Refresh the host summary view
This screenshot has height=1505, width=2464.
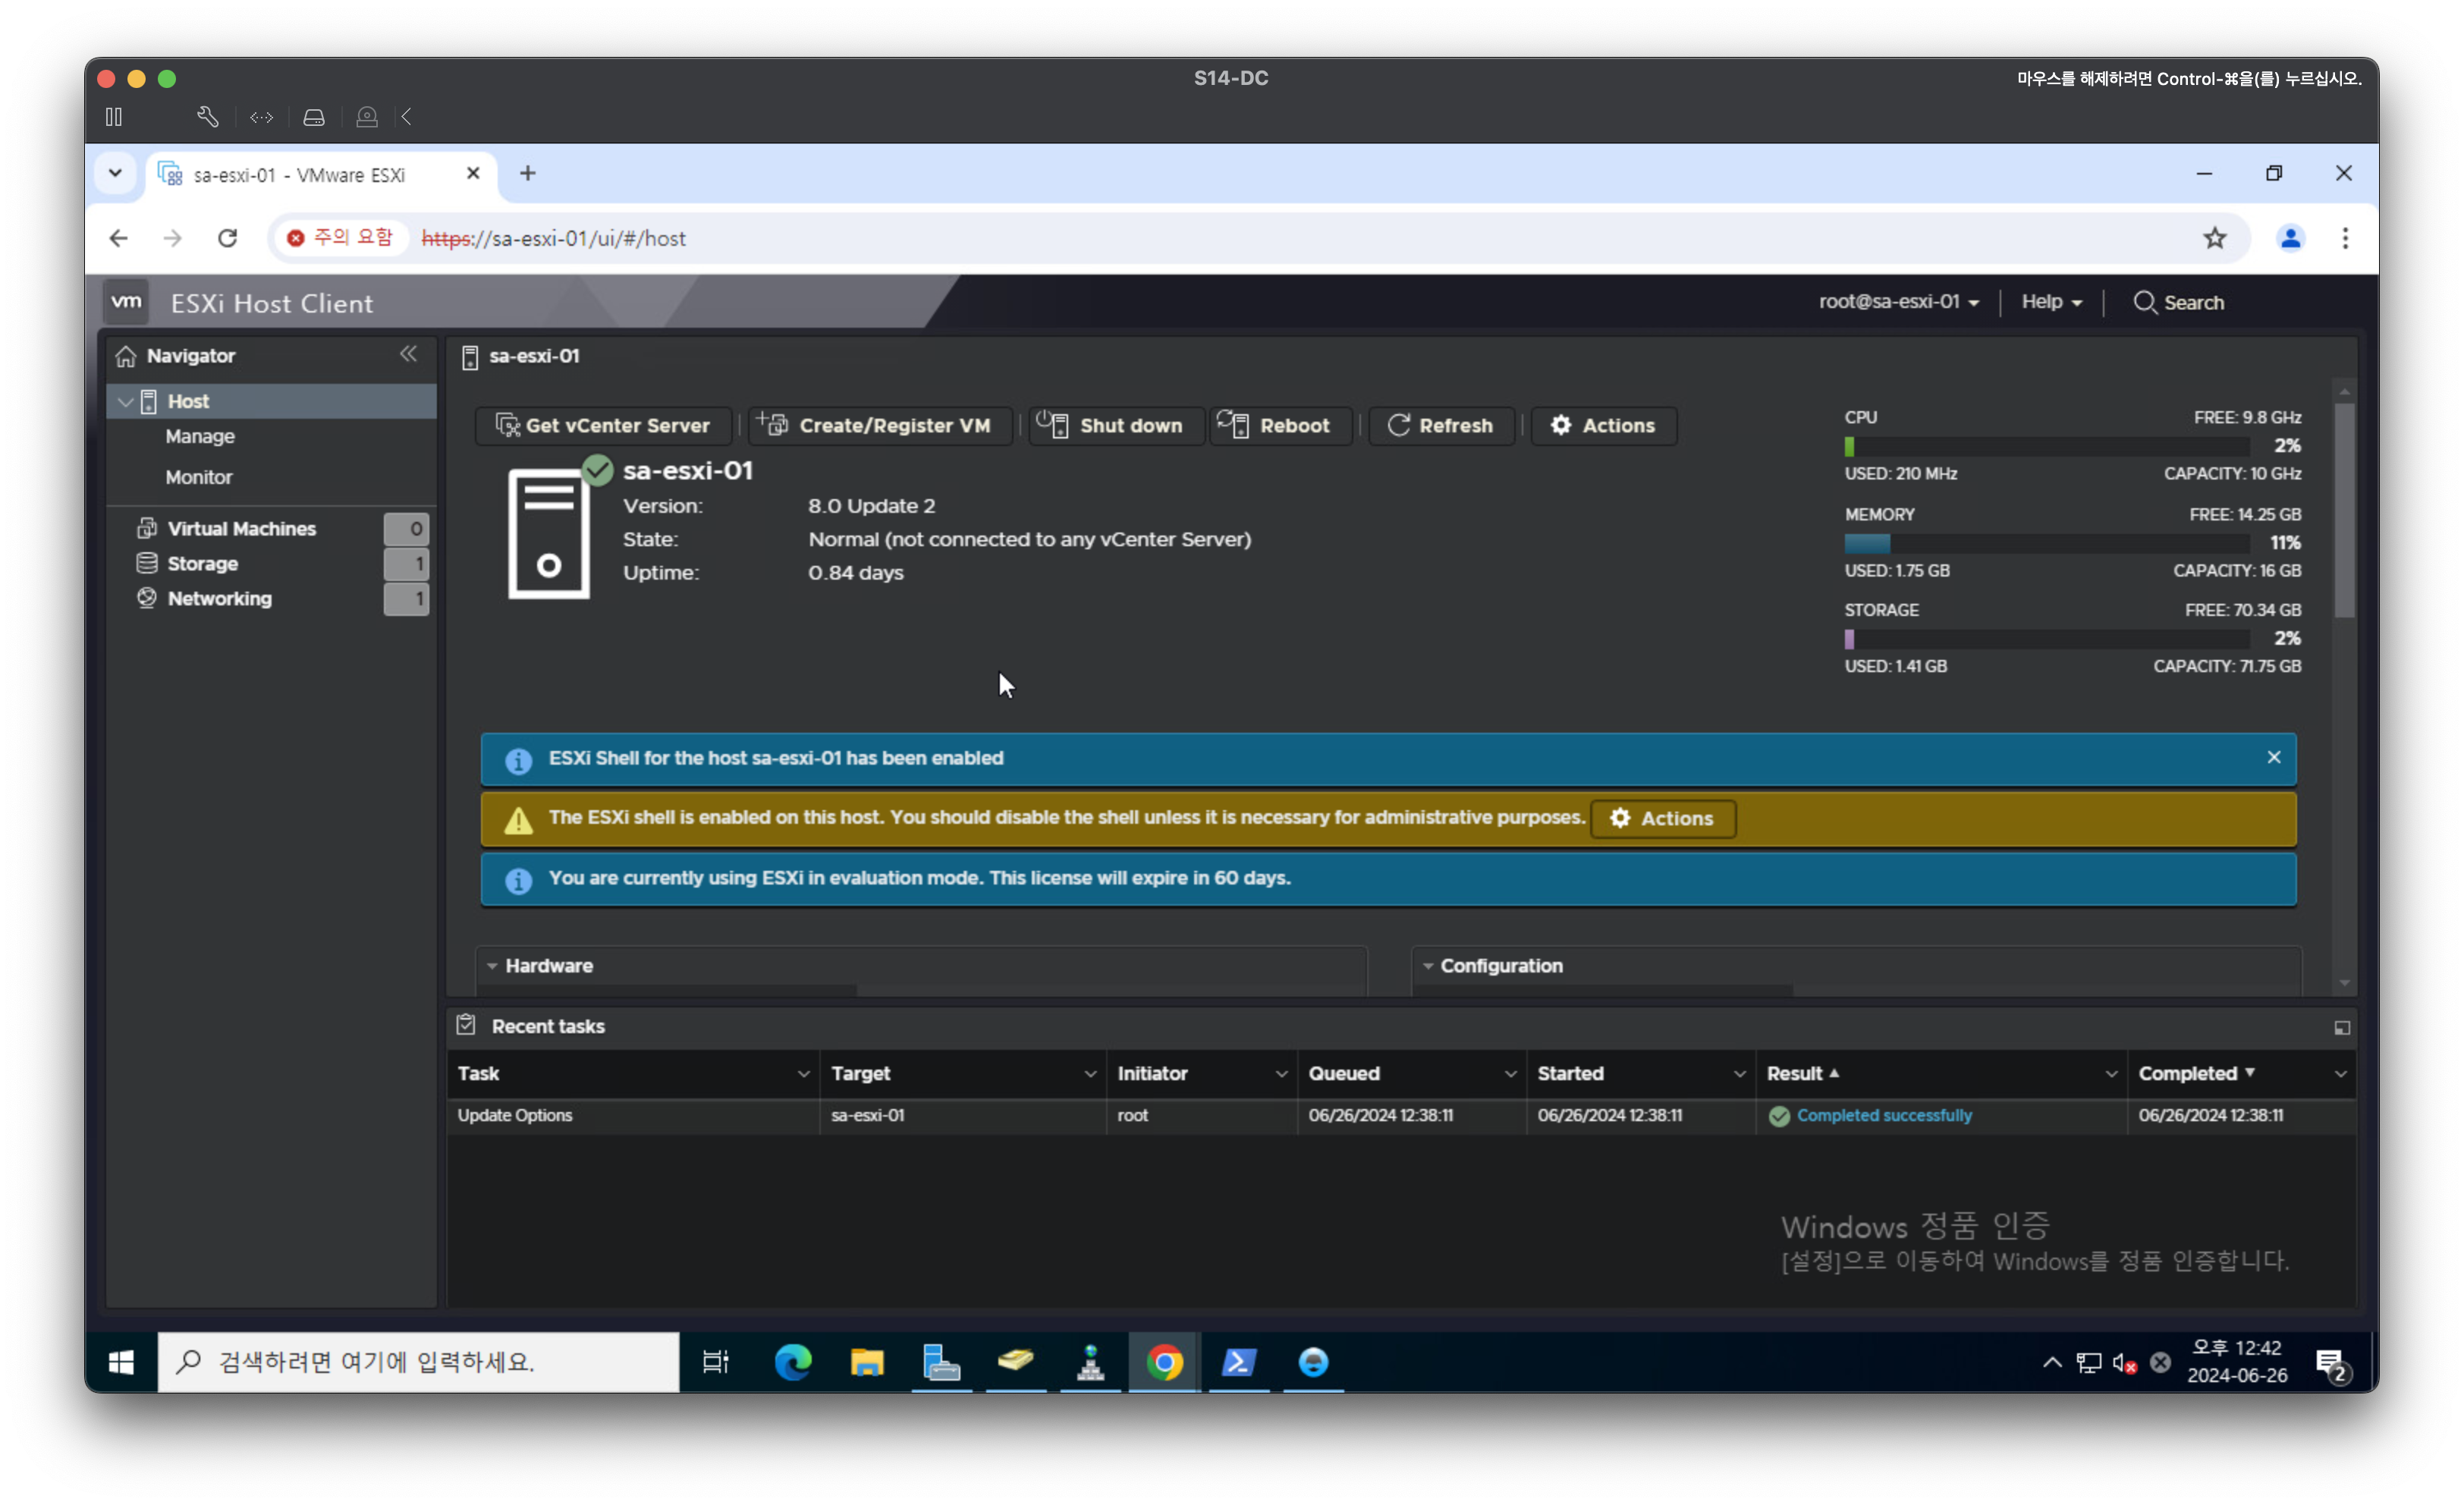point(1440,426)
